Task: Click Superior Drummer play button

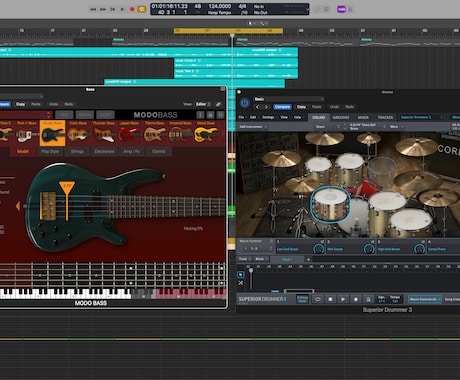Action: (343, 299)
